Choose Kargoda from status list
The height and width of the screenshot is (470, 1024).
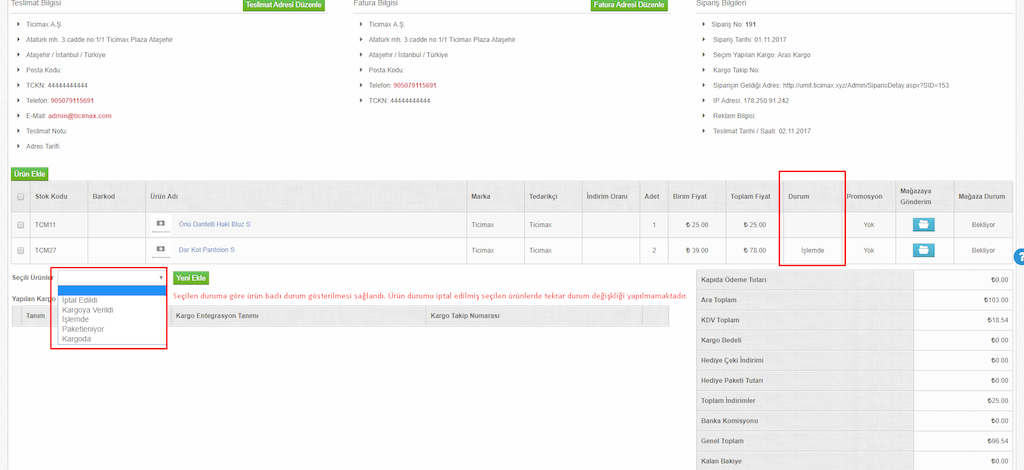click(76, 339)
